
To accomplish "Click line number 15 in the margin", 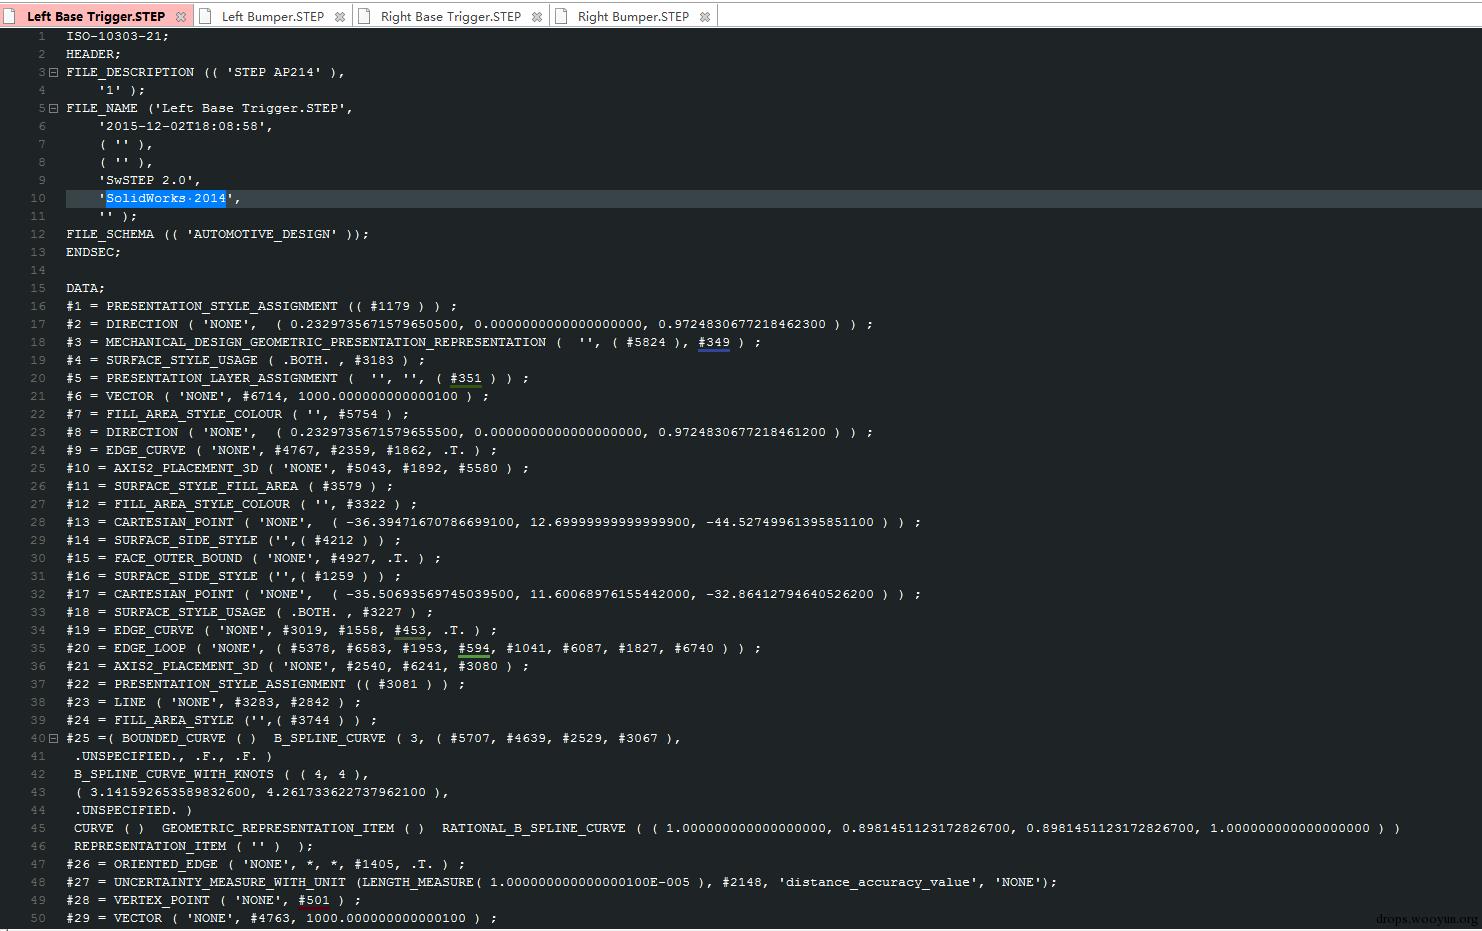I will (38, 288).
